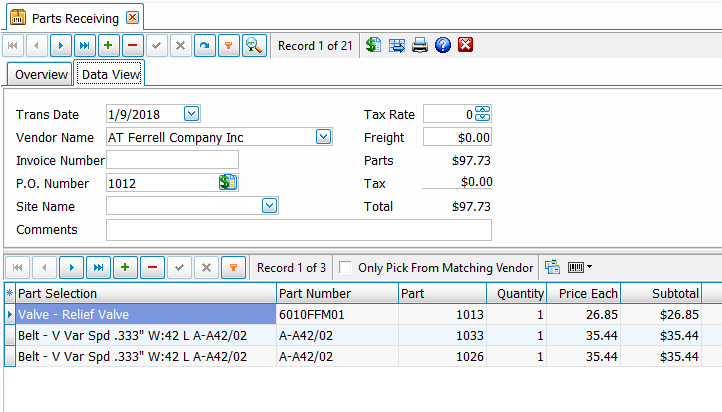This screenshot has height=412, width=722.
Task: Select Parts Receiving window tab
Action: (x=75, y=18)
